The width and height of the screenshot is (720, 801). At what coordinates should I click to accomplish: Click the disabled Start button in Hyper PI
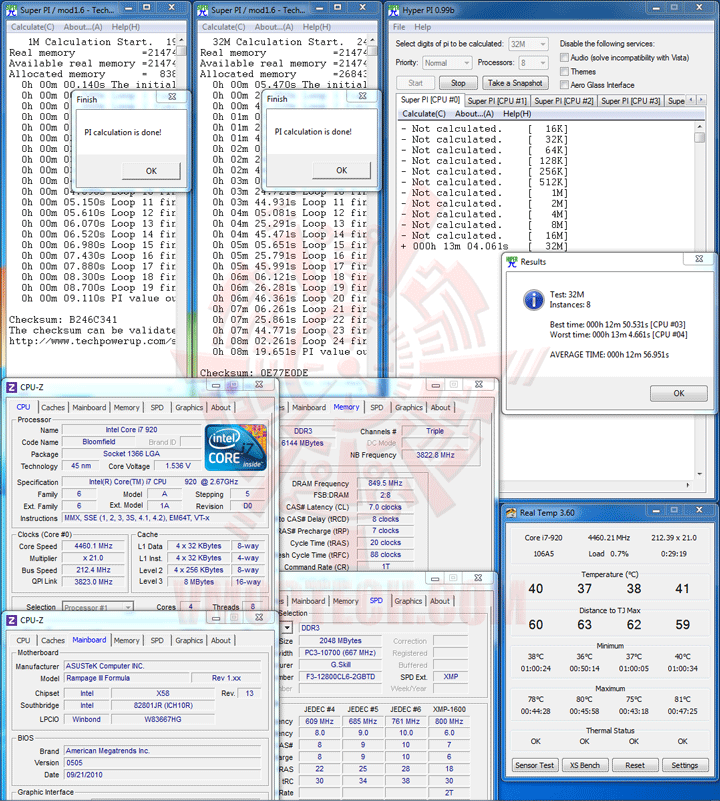[x=415, y=83]
